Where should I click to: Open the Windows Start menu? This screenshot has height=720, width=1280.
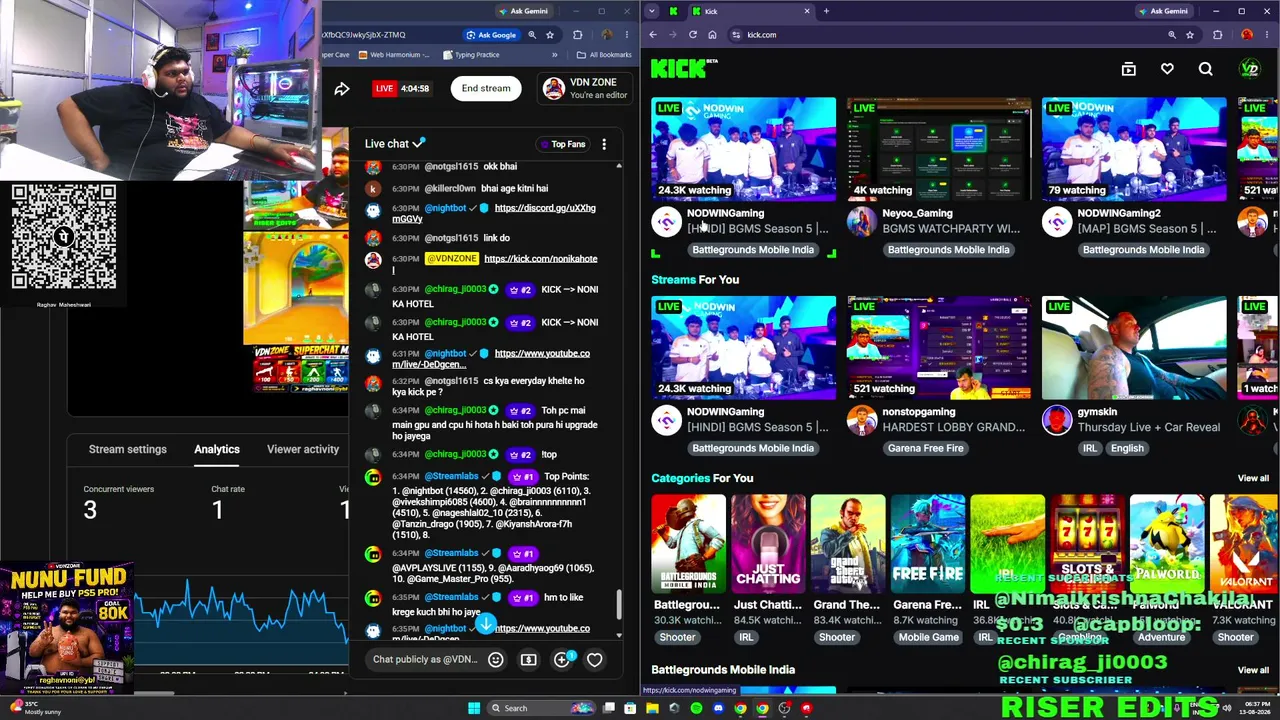(474, 708)
